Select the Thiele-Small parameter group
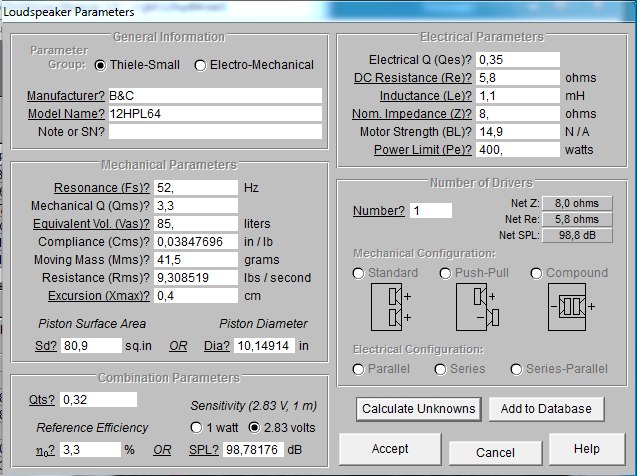Viewport: 637px width, 476px height. coord(101,65)
